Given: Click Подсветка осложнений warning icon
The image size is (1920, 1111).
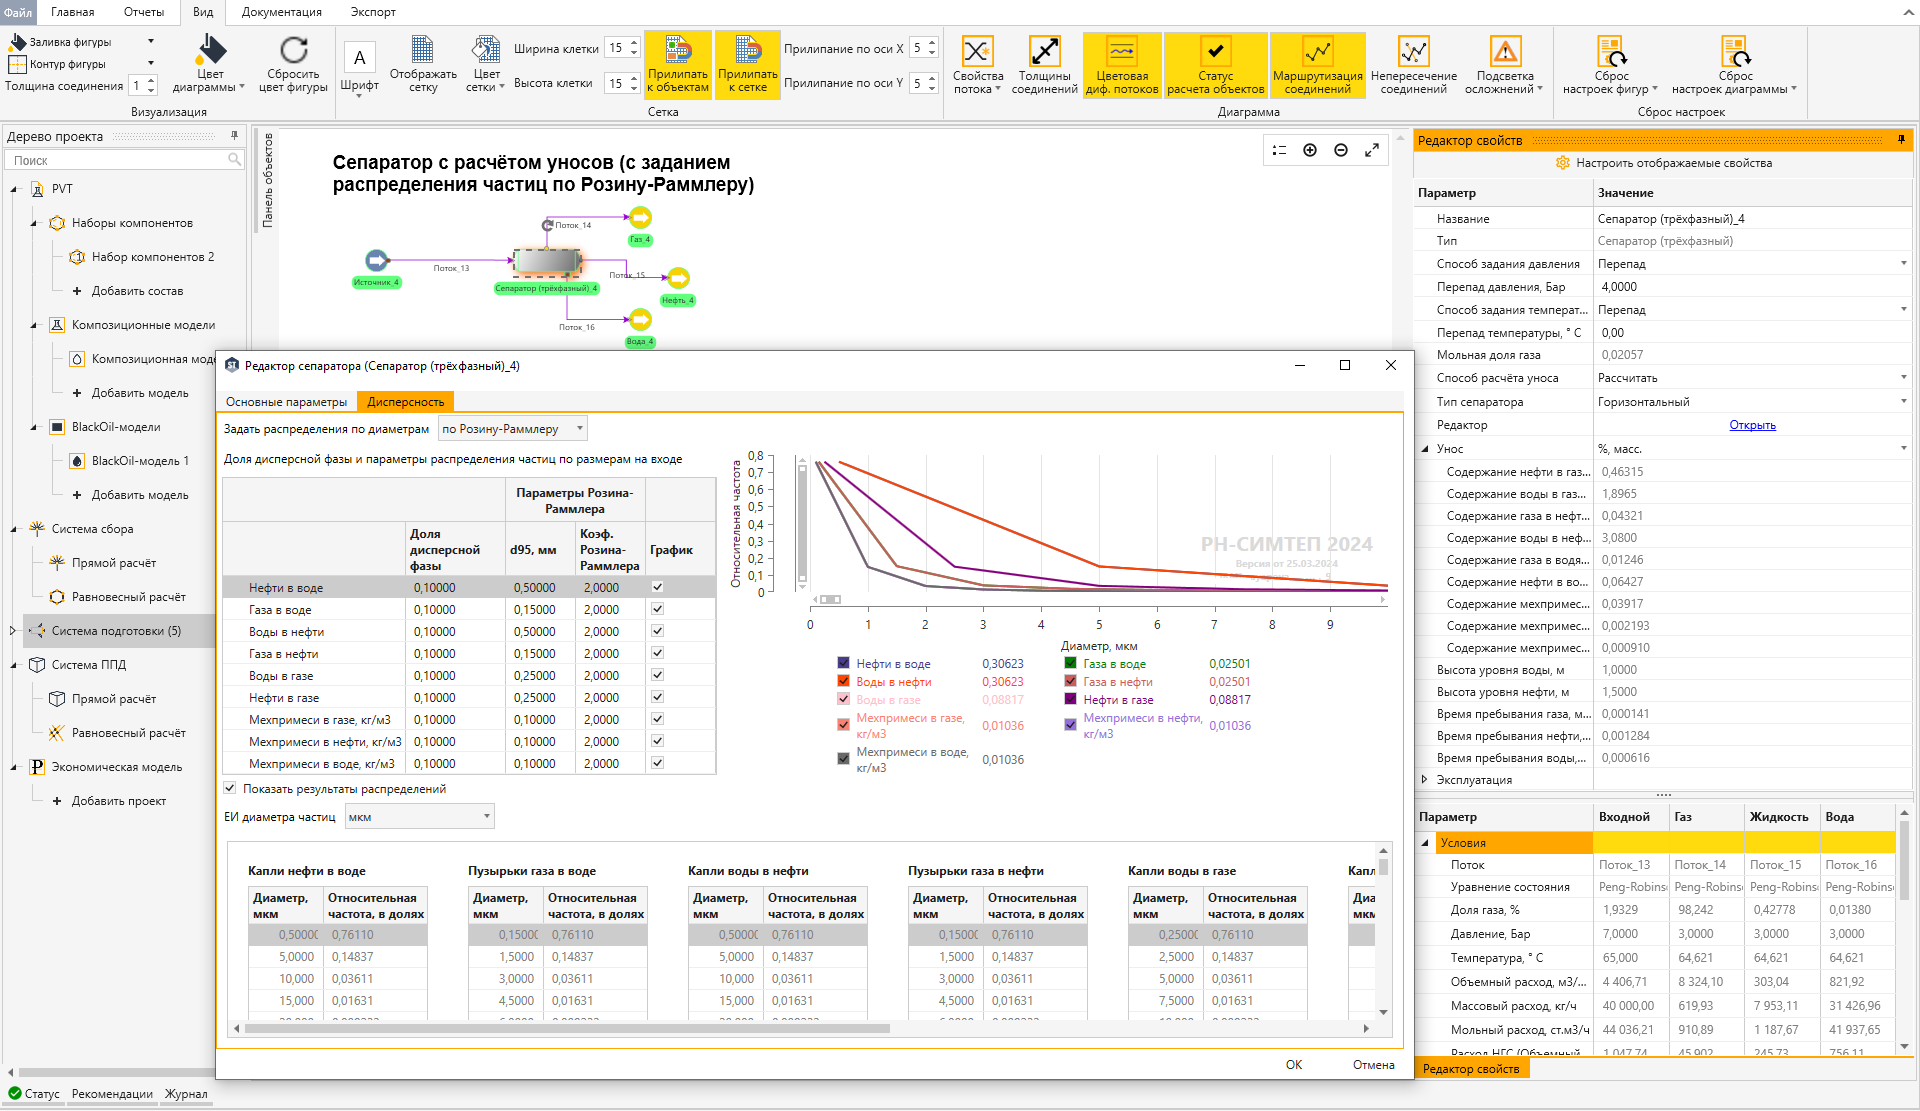Looking at the screenshot, I should tap(1505, 51).
